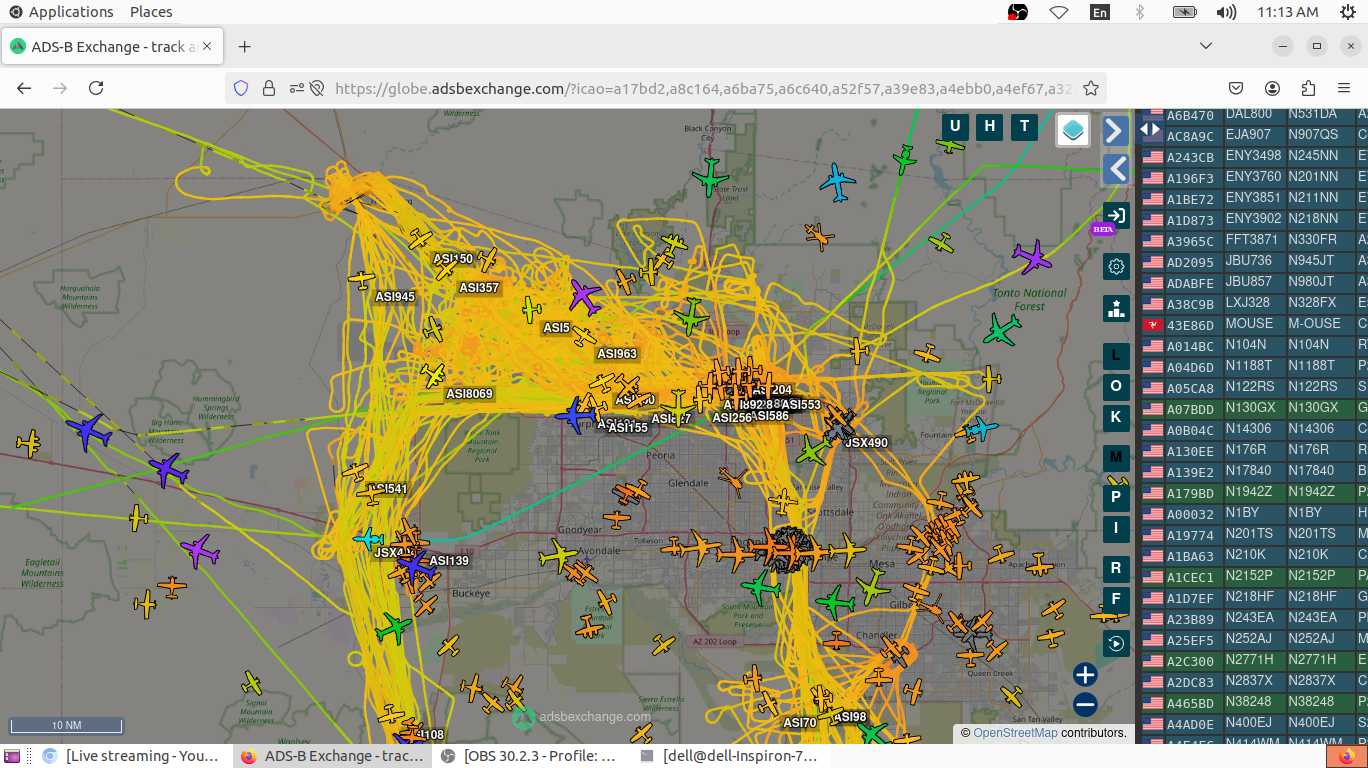Zoom in on the map

pyautogui.click(x=1085, y=674)
